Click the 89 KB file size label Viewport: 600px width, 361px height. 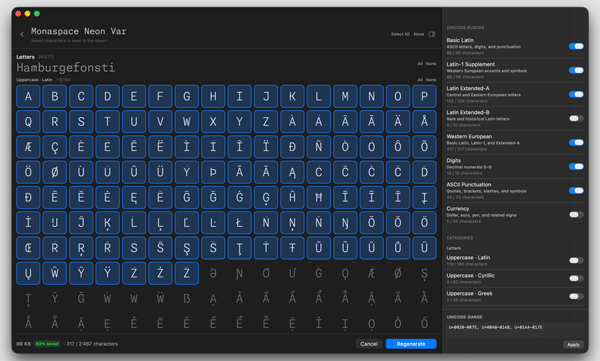click(24, 344)
